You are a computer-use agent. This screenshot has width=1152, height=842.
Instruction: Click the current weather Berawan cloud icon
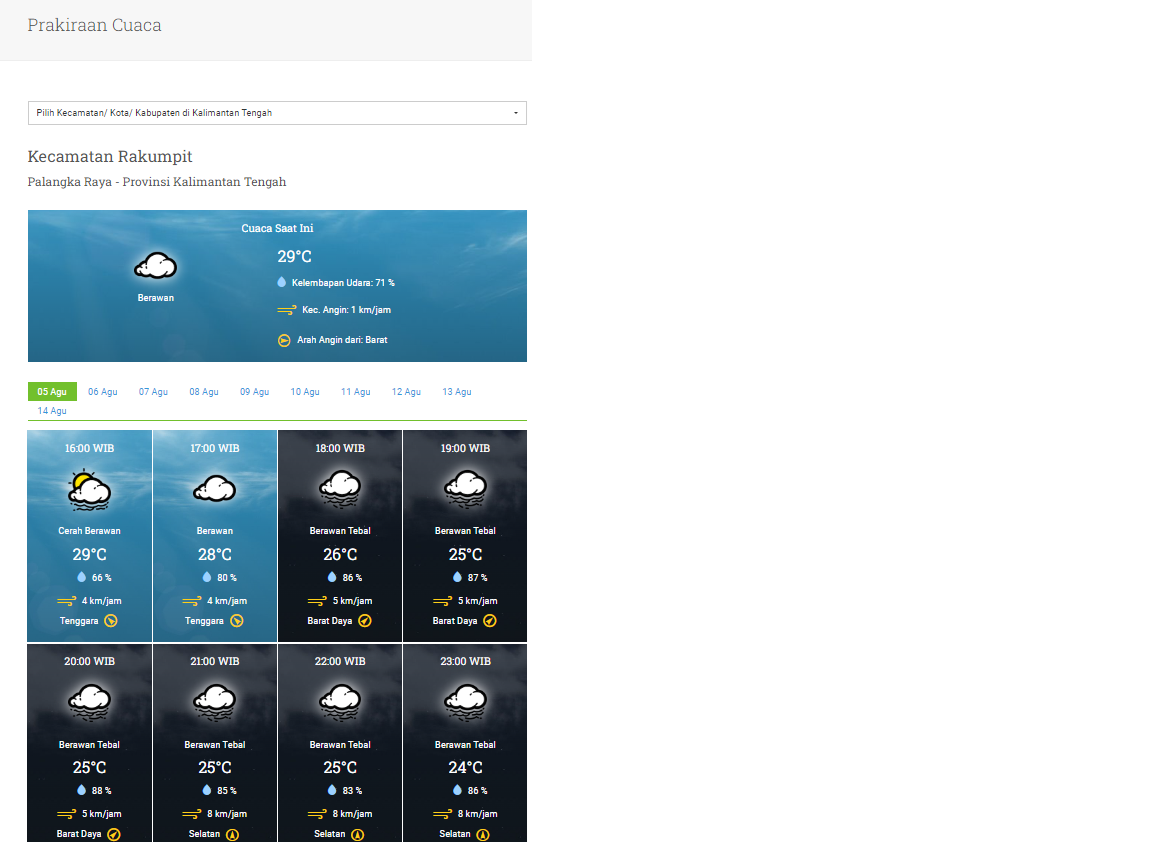point(156,266)
